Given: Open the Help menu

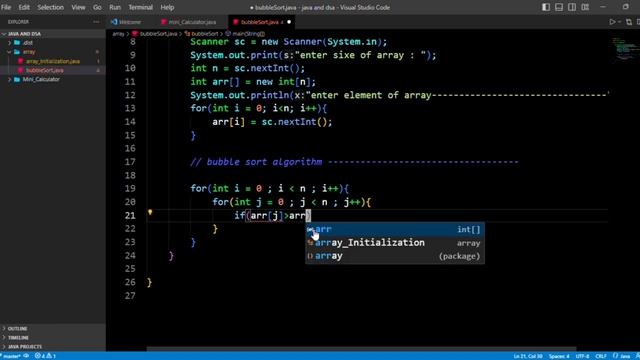Looking at the screenshot, I should click(x=167, y=7).
